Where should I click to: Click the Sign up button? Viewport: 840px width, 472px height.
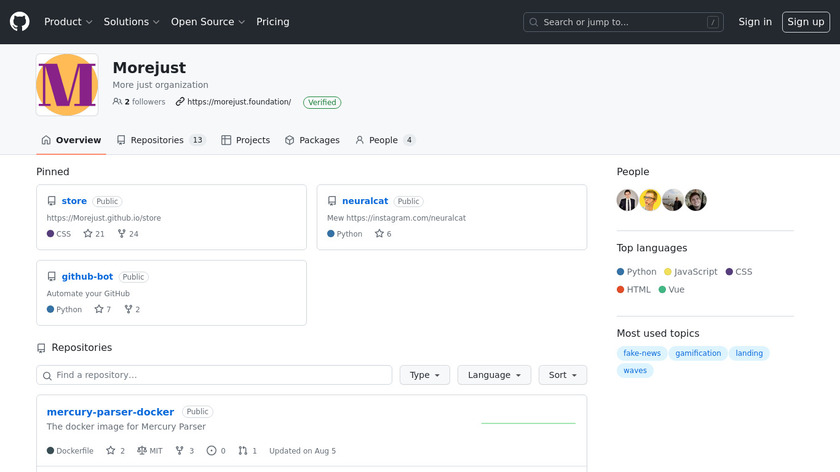(805, 22)
